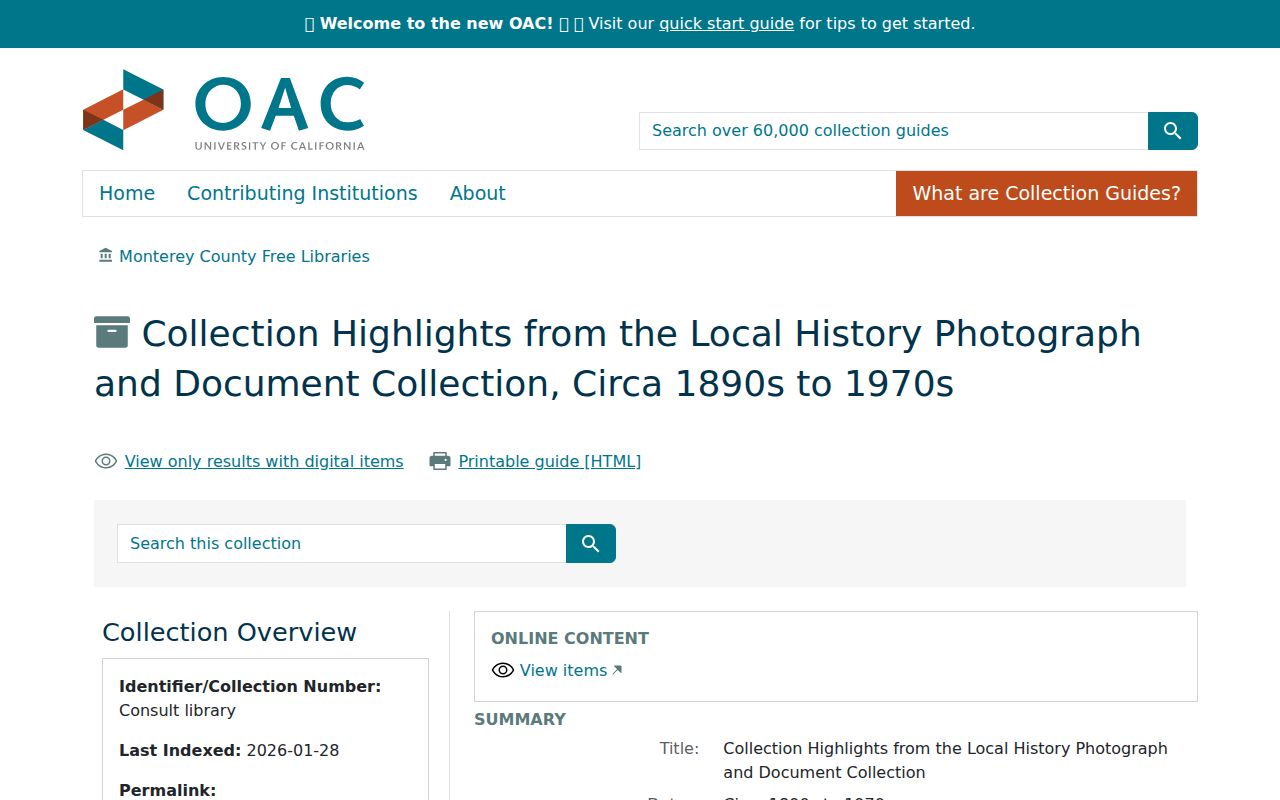The height and width of the screenshot is (800, 1280).
Task: Click the Permalink label
Action: (x=167, y=790)
